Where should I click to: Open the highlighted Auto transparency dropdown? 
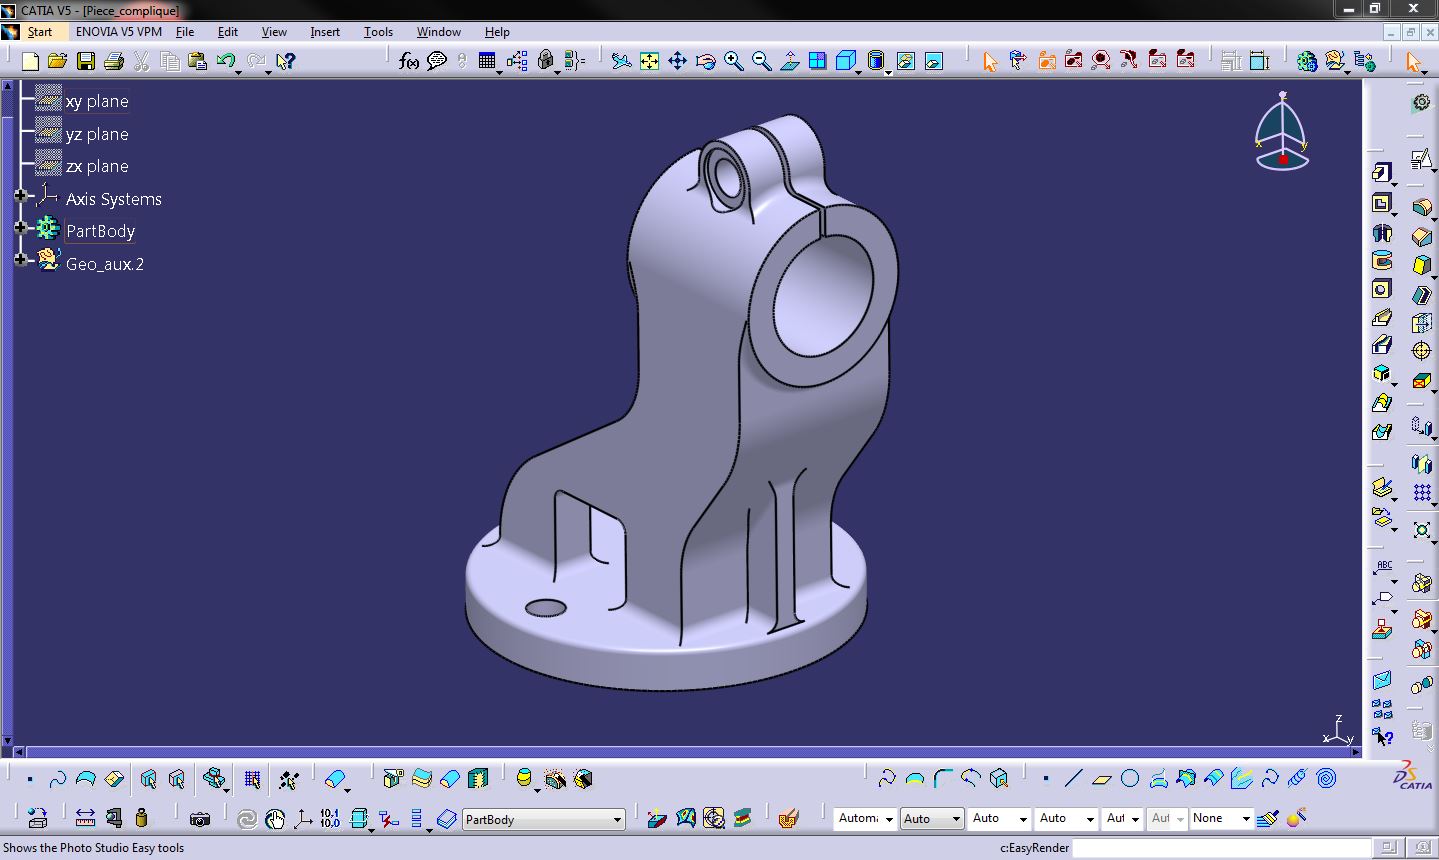pos(932,819)
